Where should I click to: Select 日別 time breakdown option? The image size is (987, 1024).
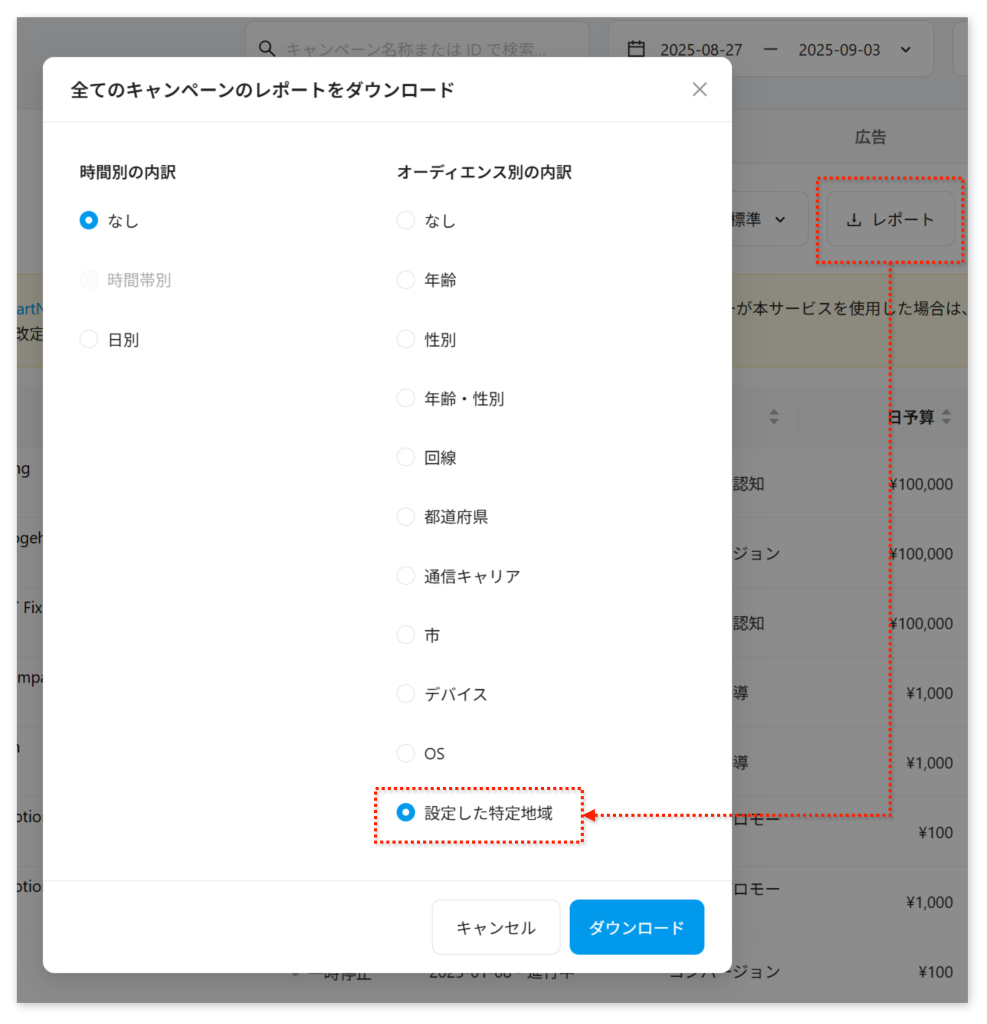(x=89, y=340)
